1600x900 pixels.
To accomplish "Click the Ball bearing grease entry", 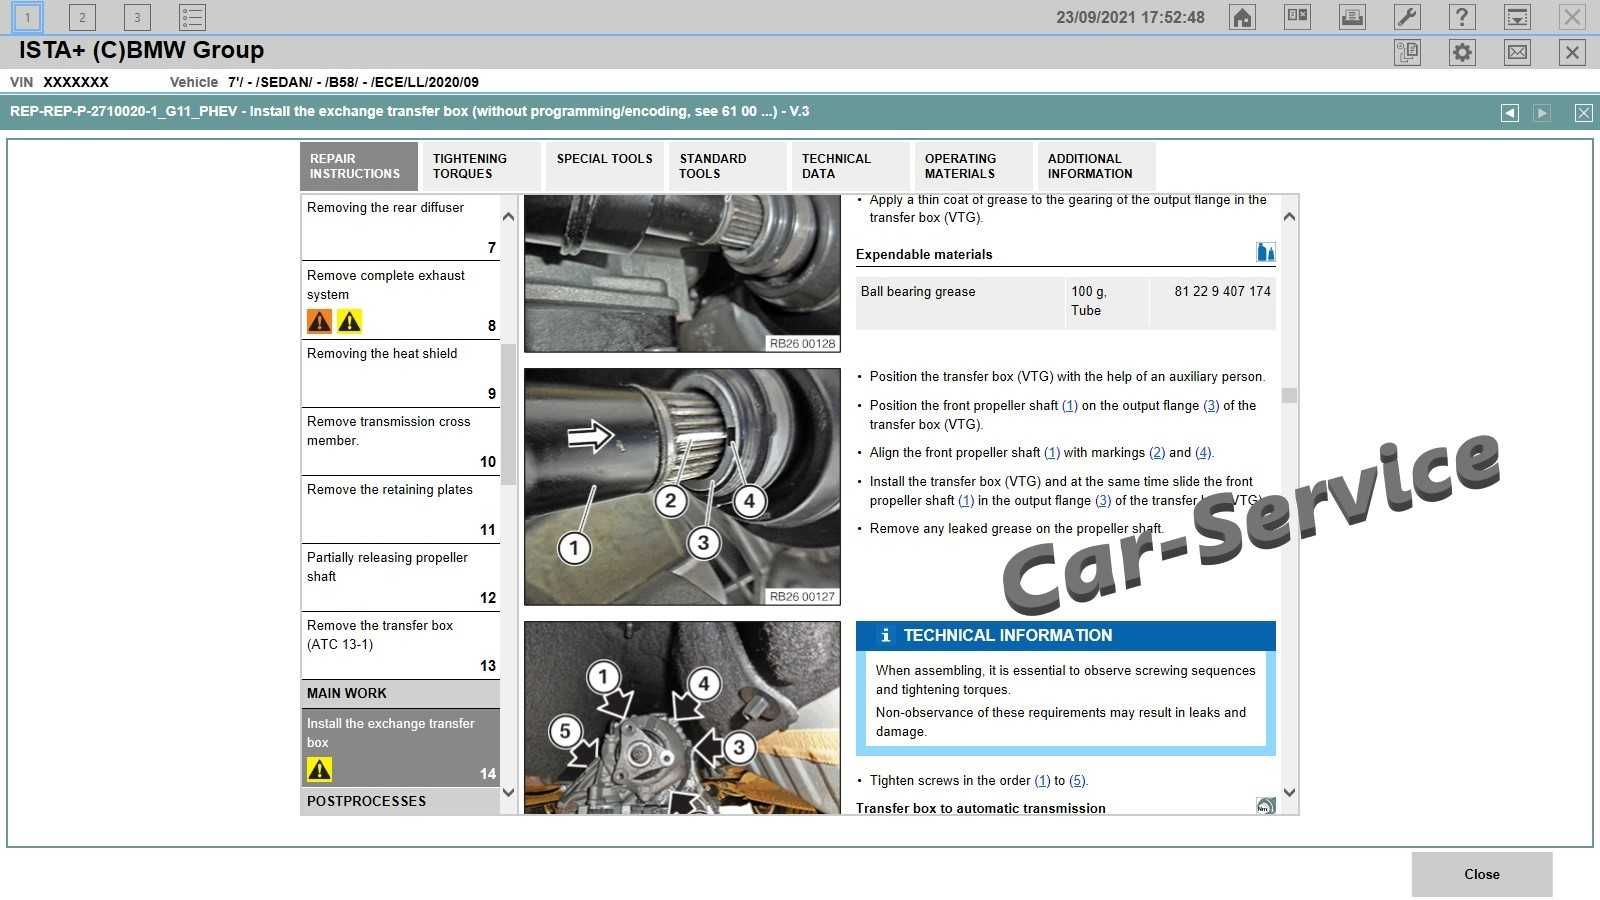I will (918, 291).
